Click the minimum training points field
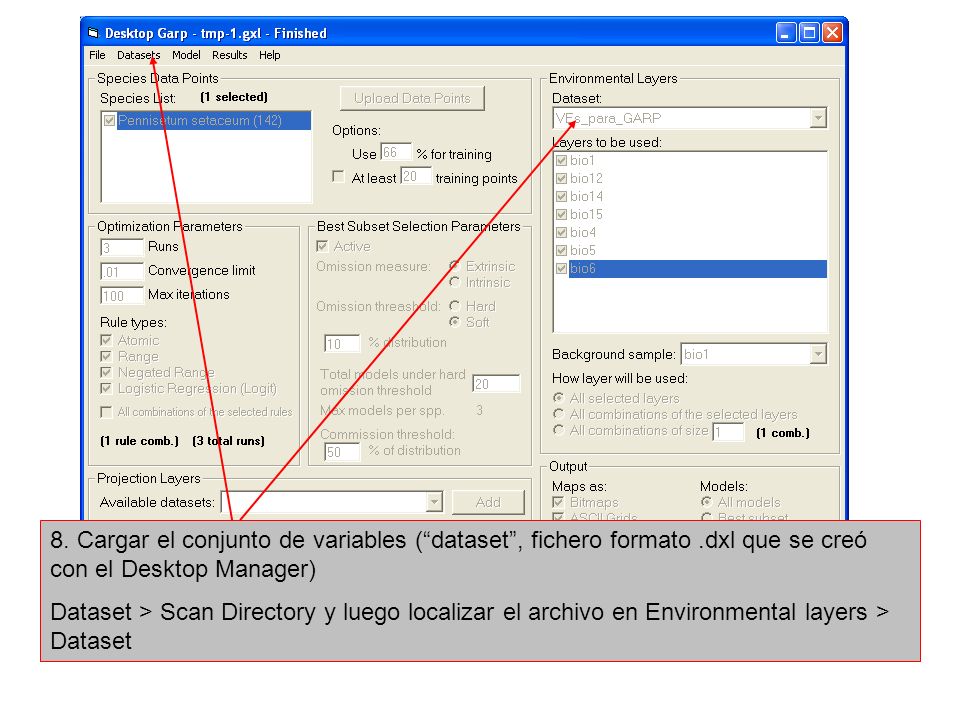Image resolution: width=960 pixels, height=720 pixels. [x=415, y=176]
